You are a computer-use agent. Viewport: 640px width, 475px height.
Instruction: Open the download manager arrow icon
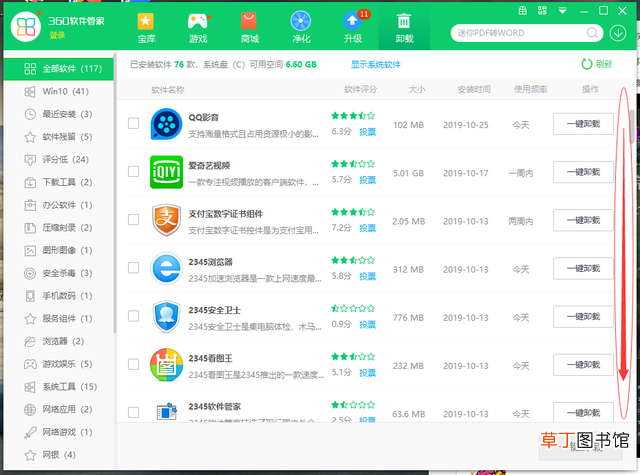(x=618, y=33)
